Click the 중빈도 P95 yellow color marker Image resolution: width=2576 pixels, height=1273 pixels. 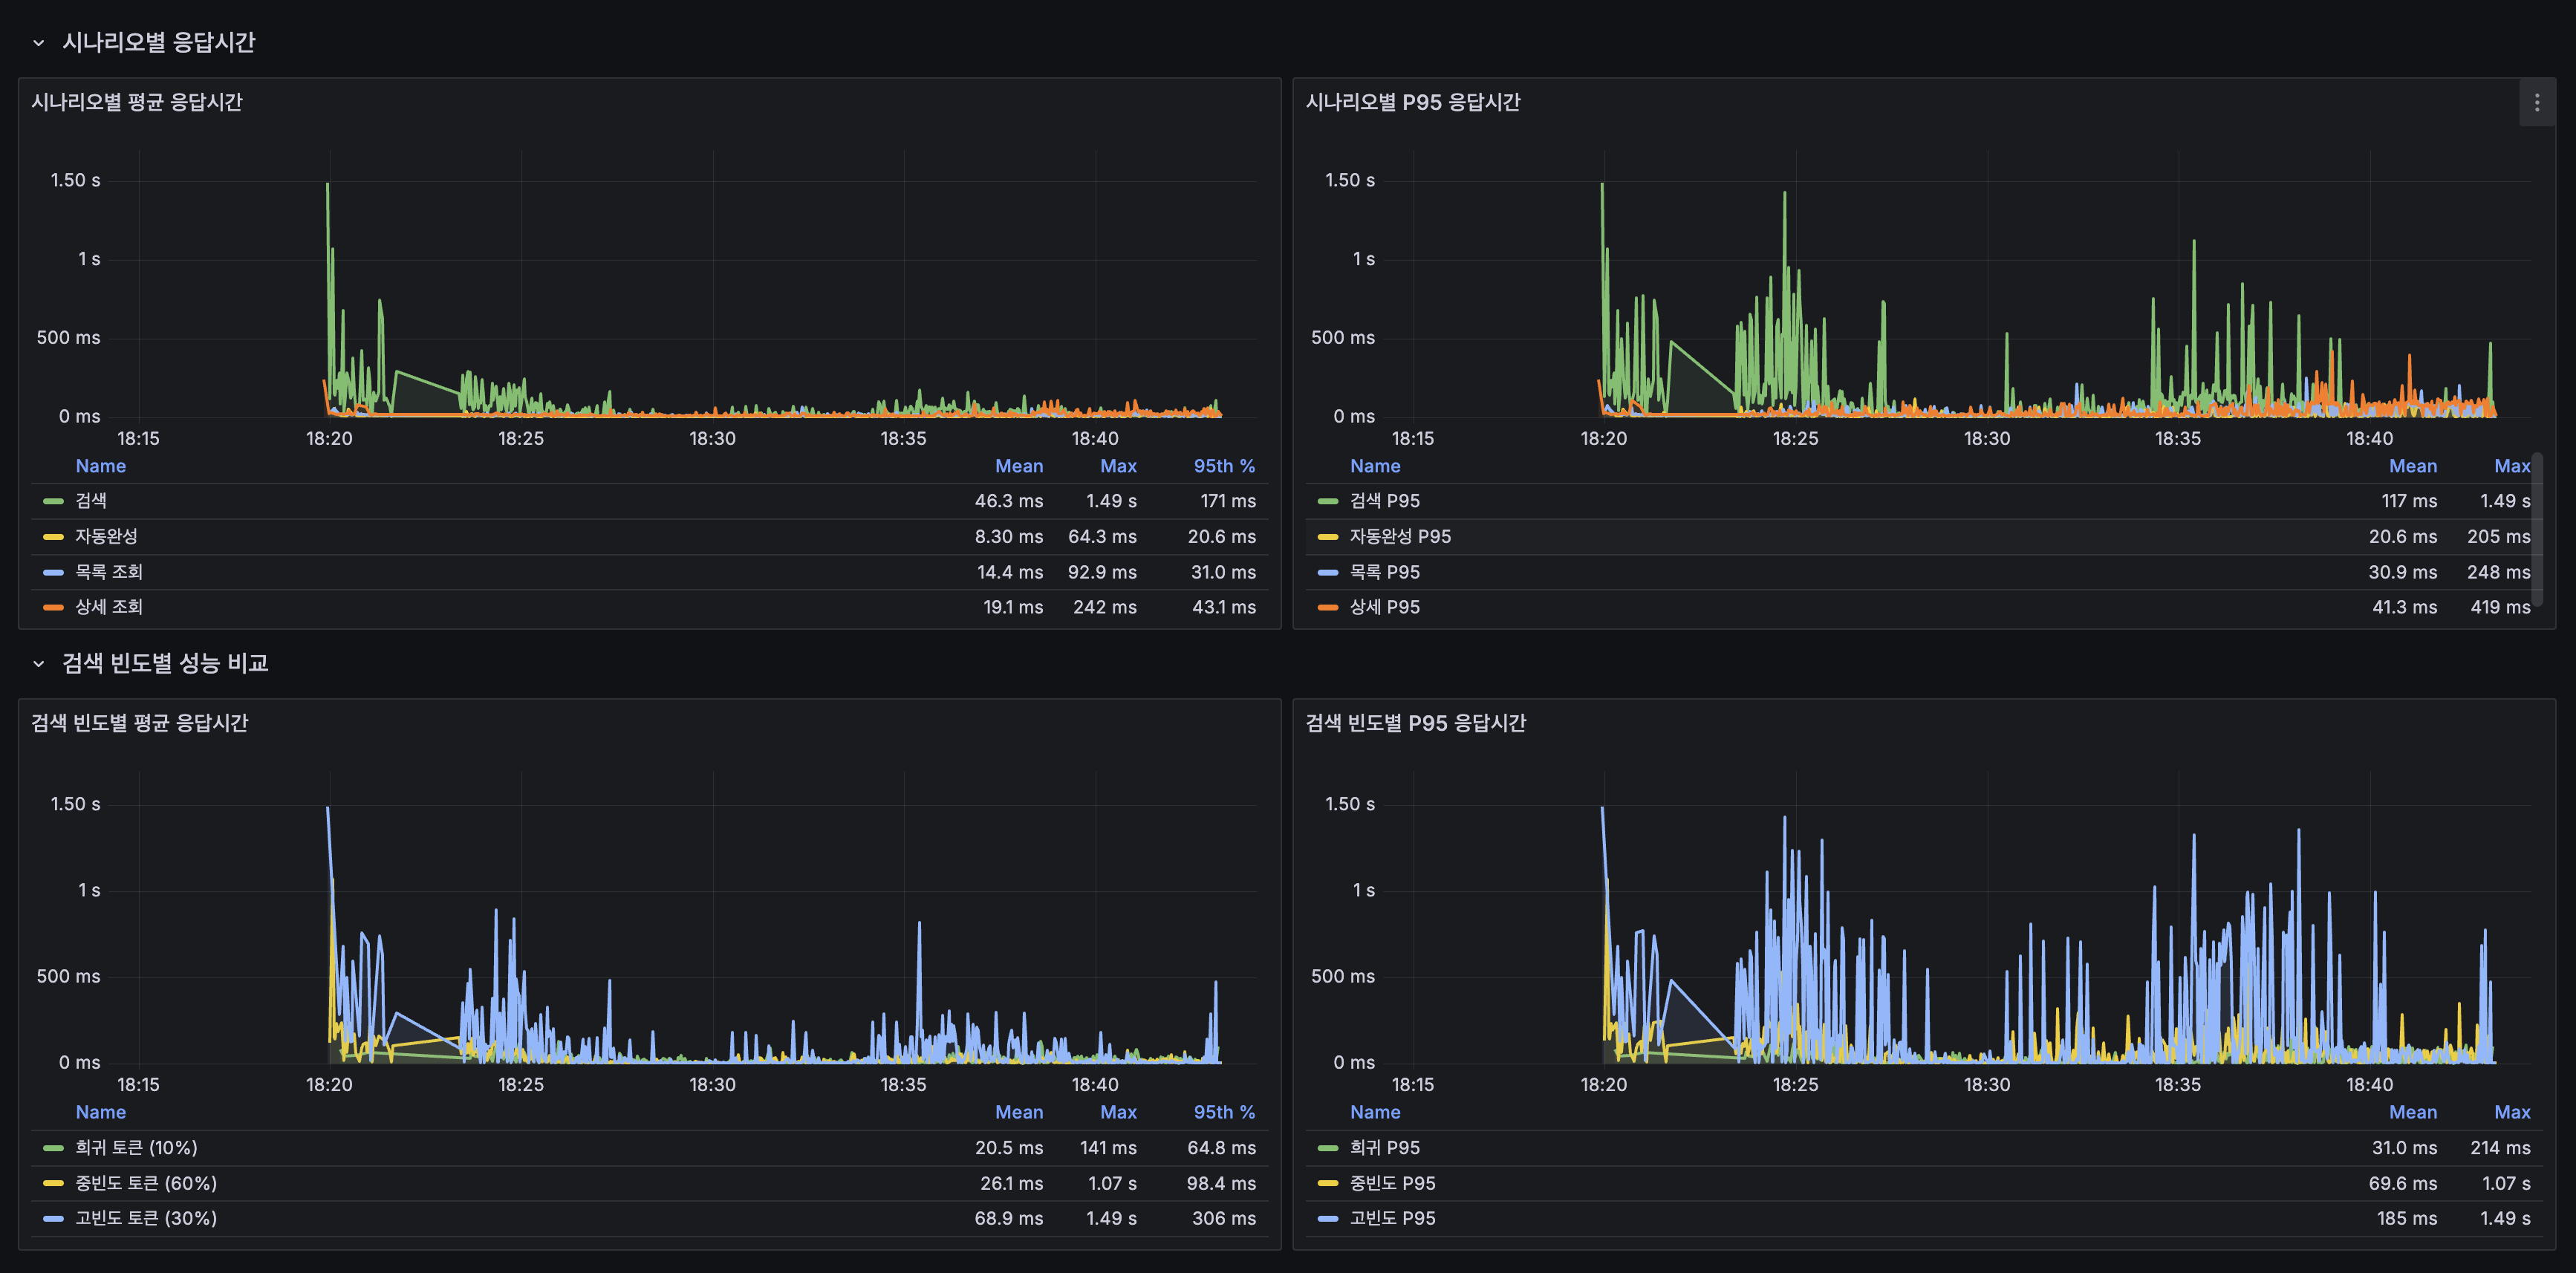click(x=1327, y=1183)
